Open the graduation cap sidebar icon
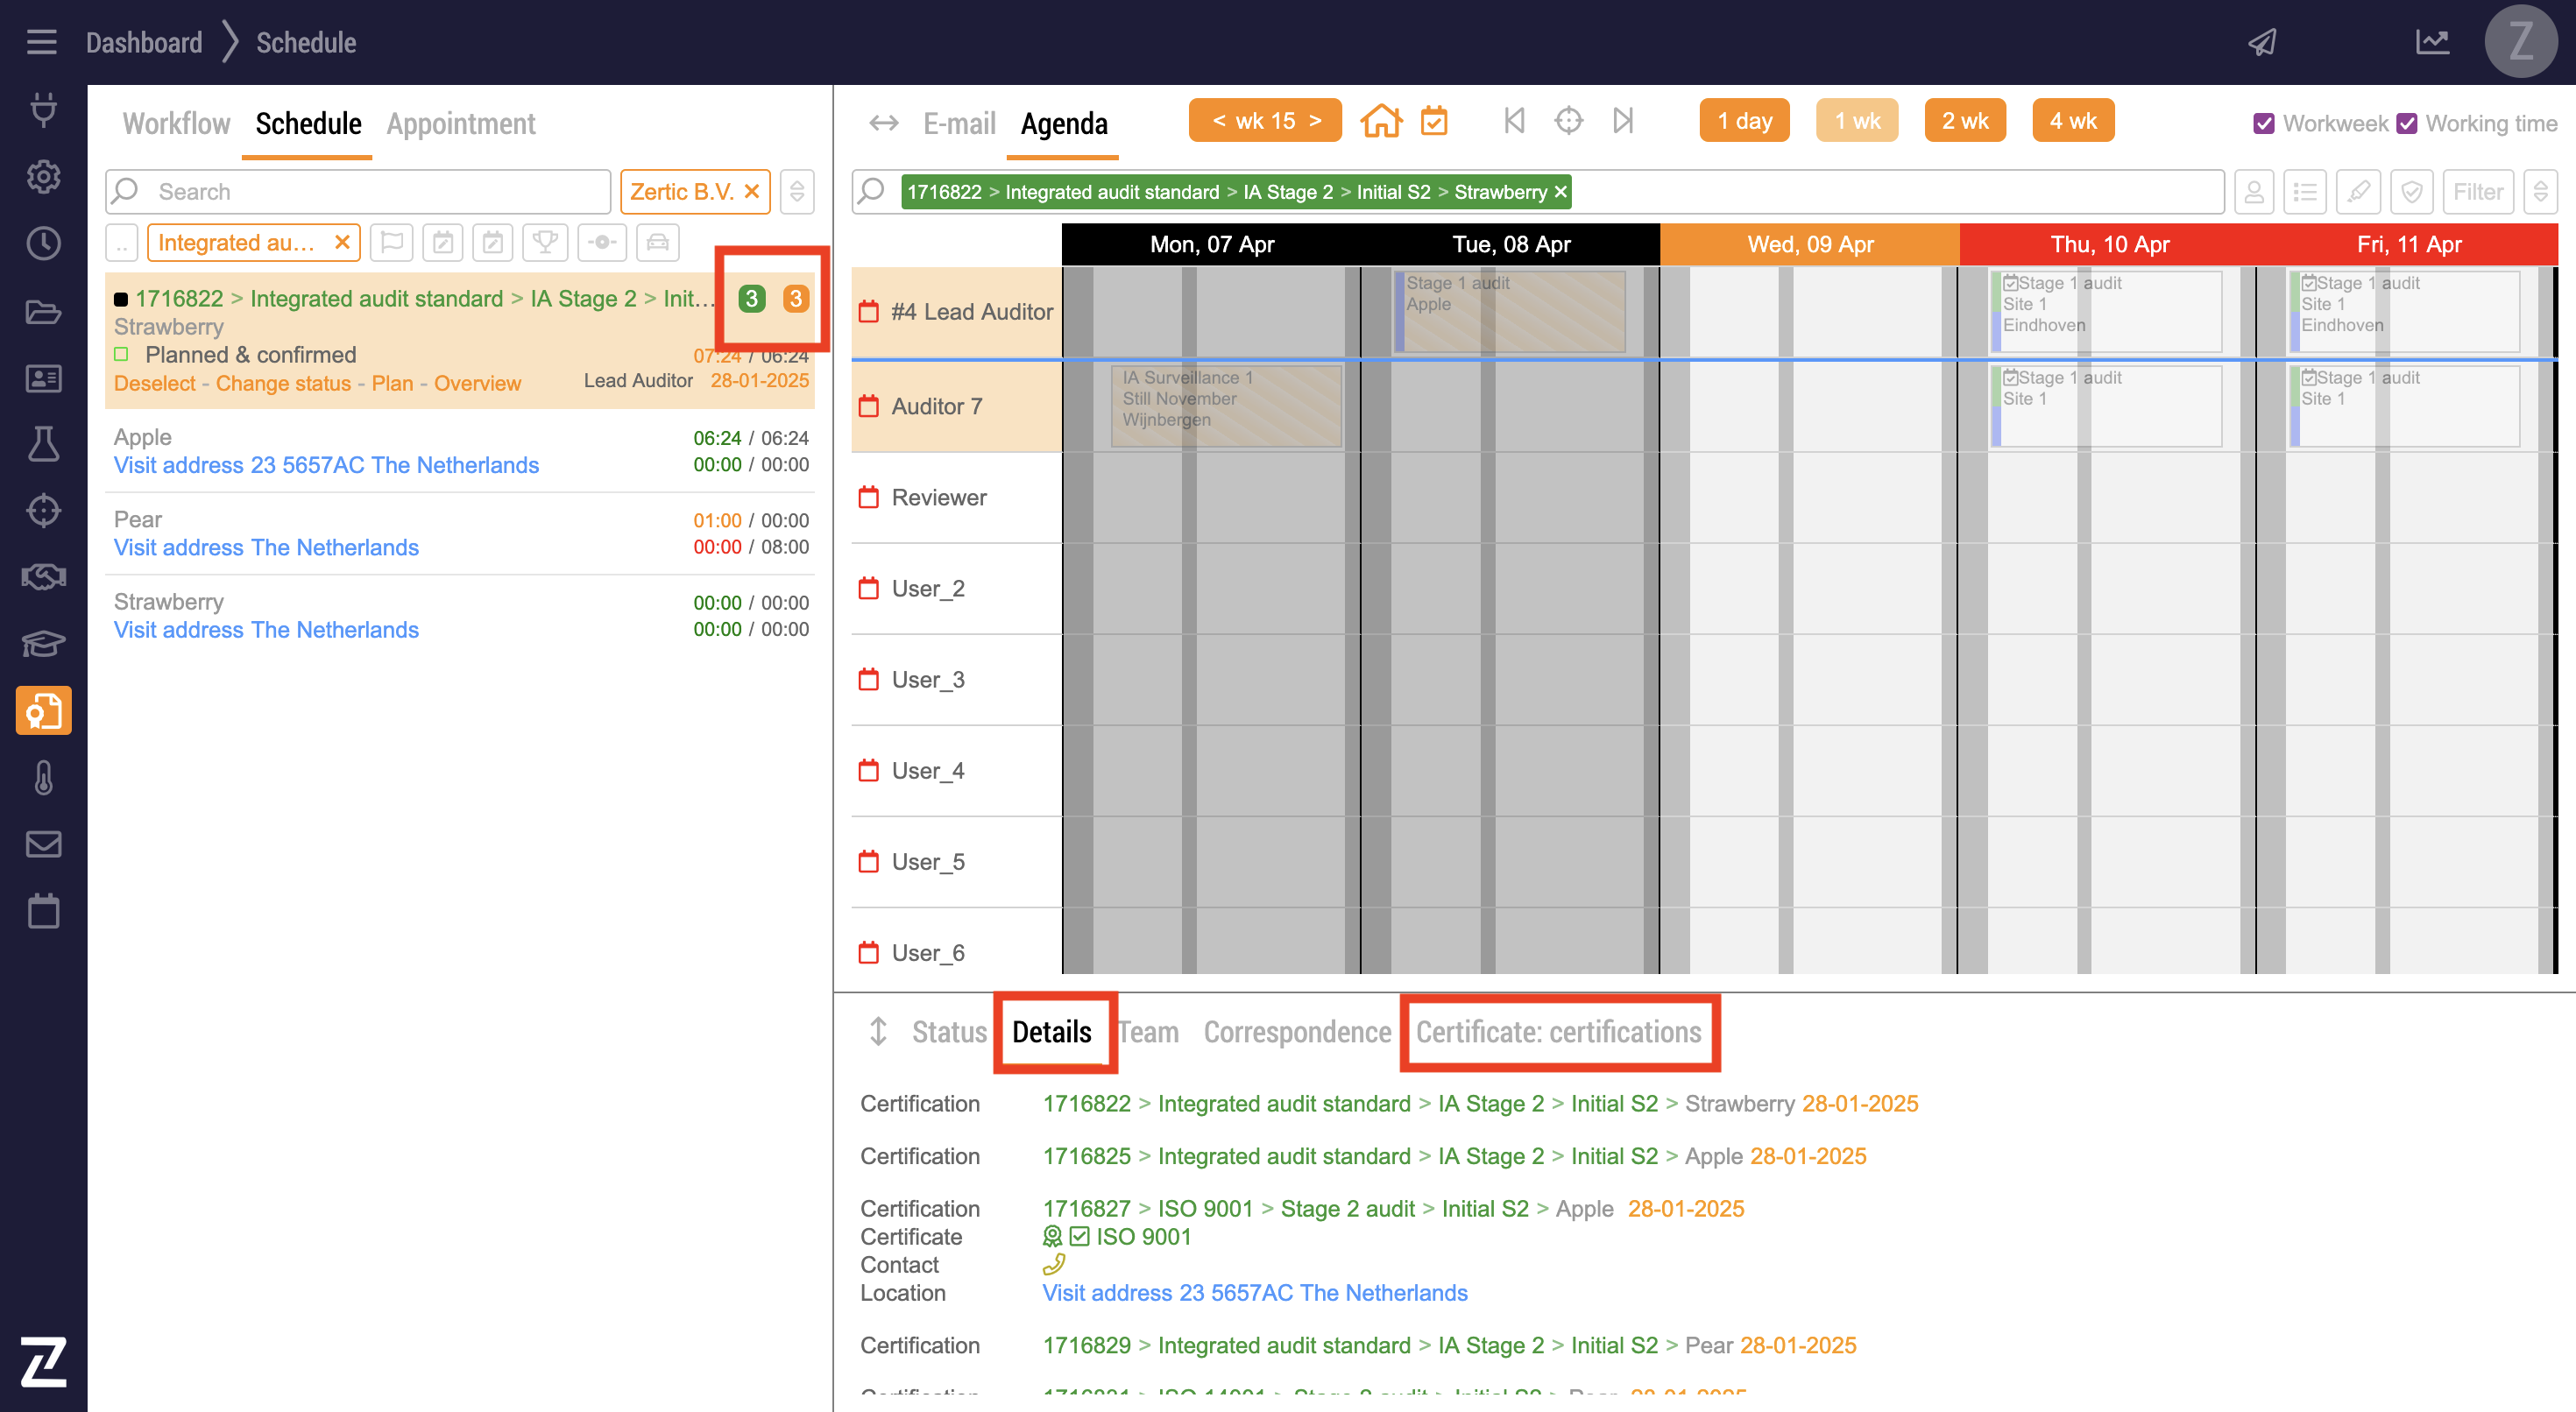Image resolution: width=2576 pixels, height=1412 pixels. click(43, 643)
